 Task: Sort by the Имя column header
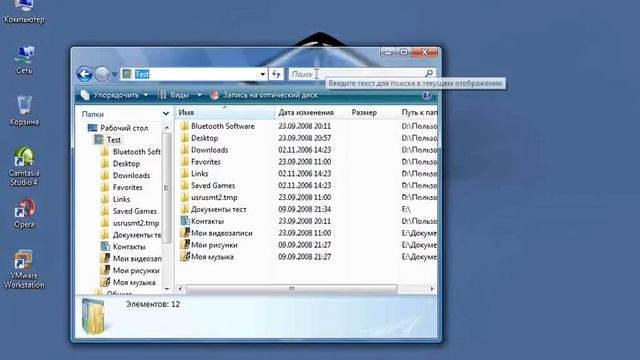[225, 112]
